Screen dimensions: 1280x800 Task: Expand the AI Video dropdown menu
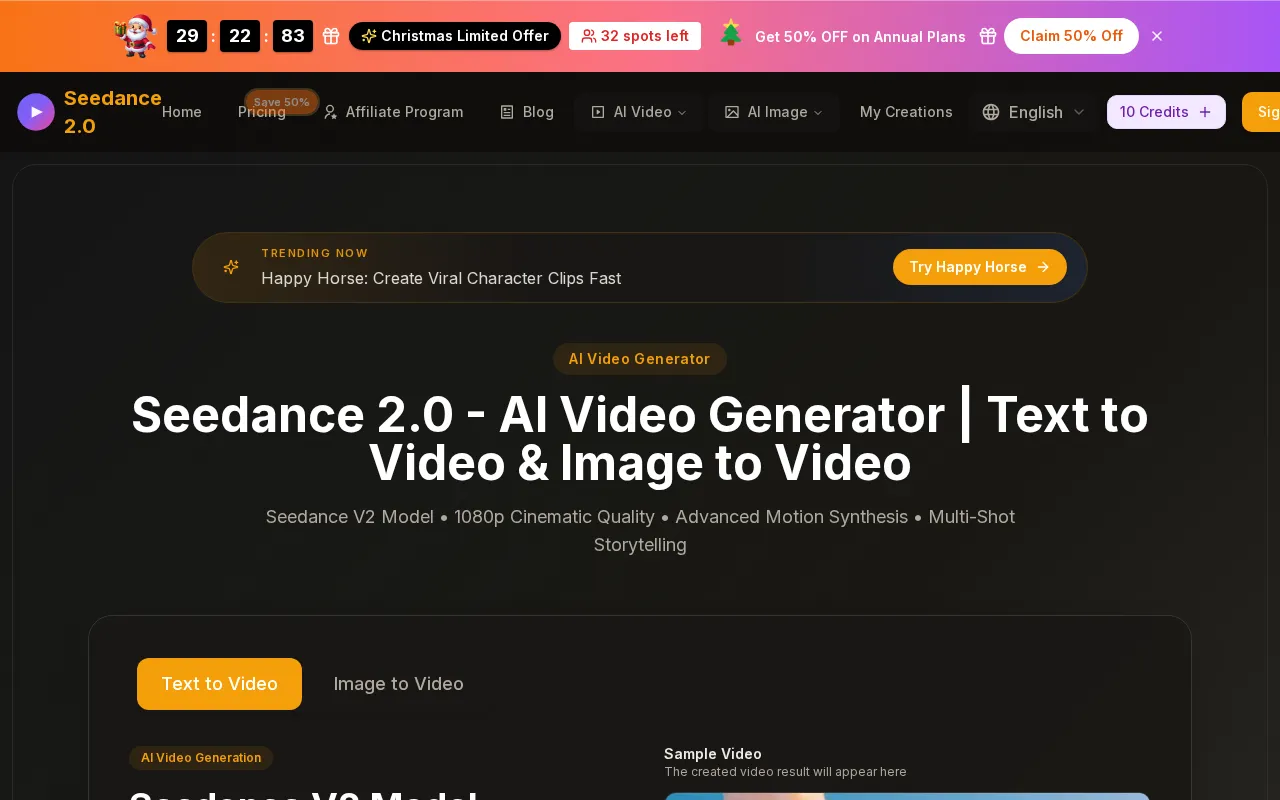(638, 112)
